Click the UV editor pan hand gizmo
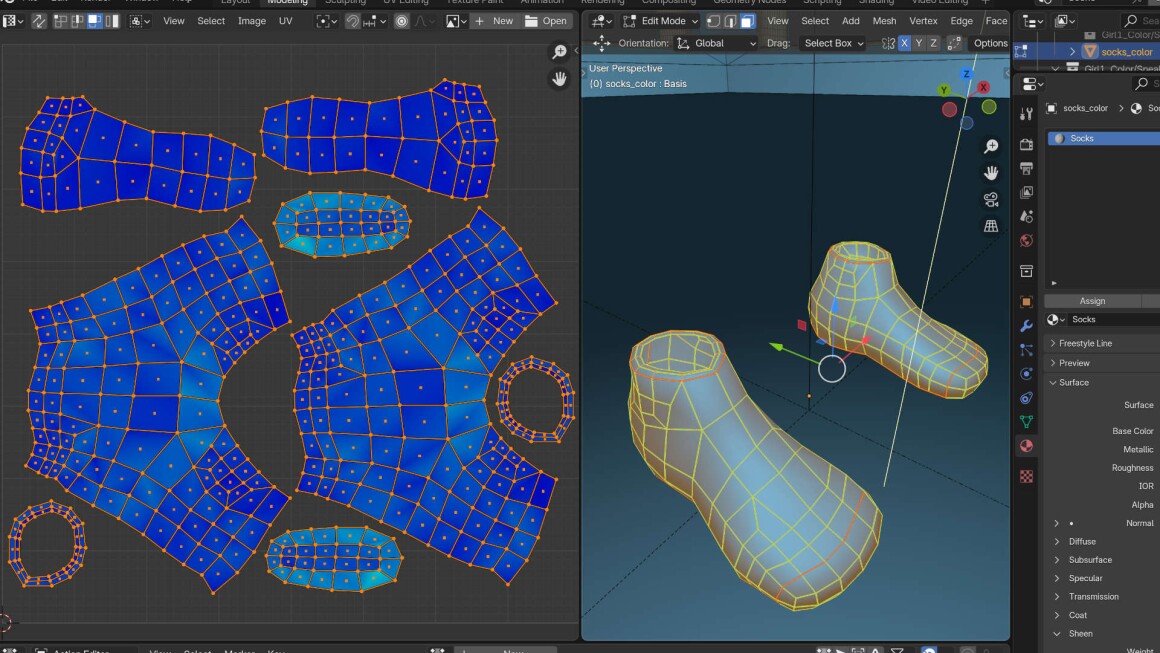This screenshot has width=1160, height=653. point(559,78)
